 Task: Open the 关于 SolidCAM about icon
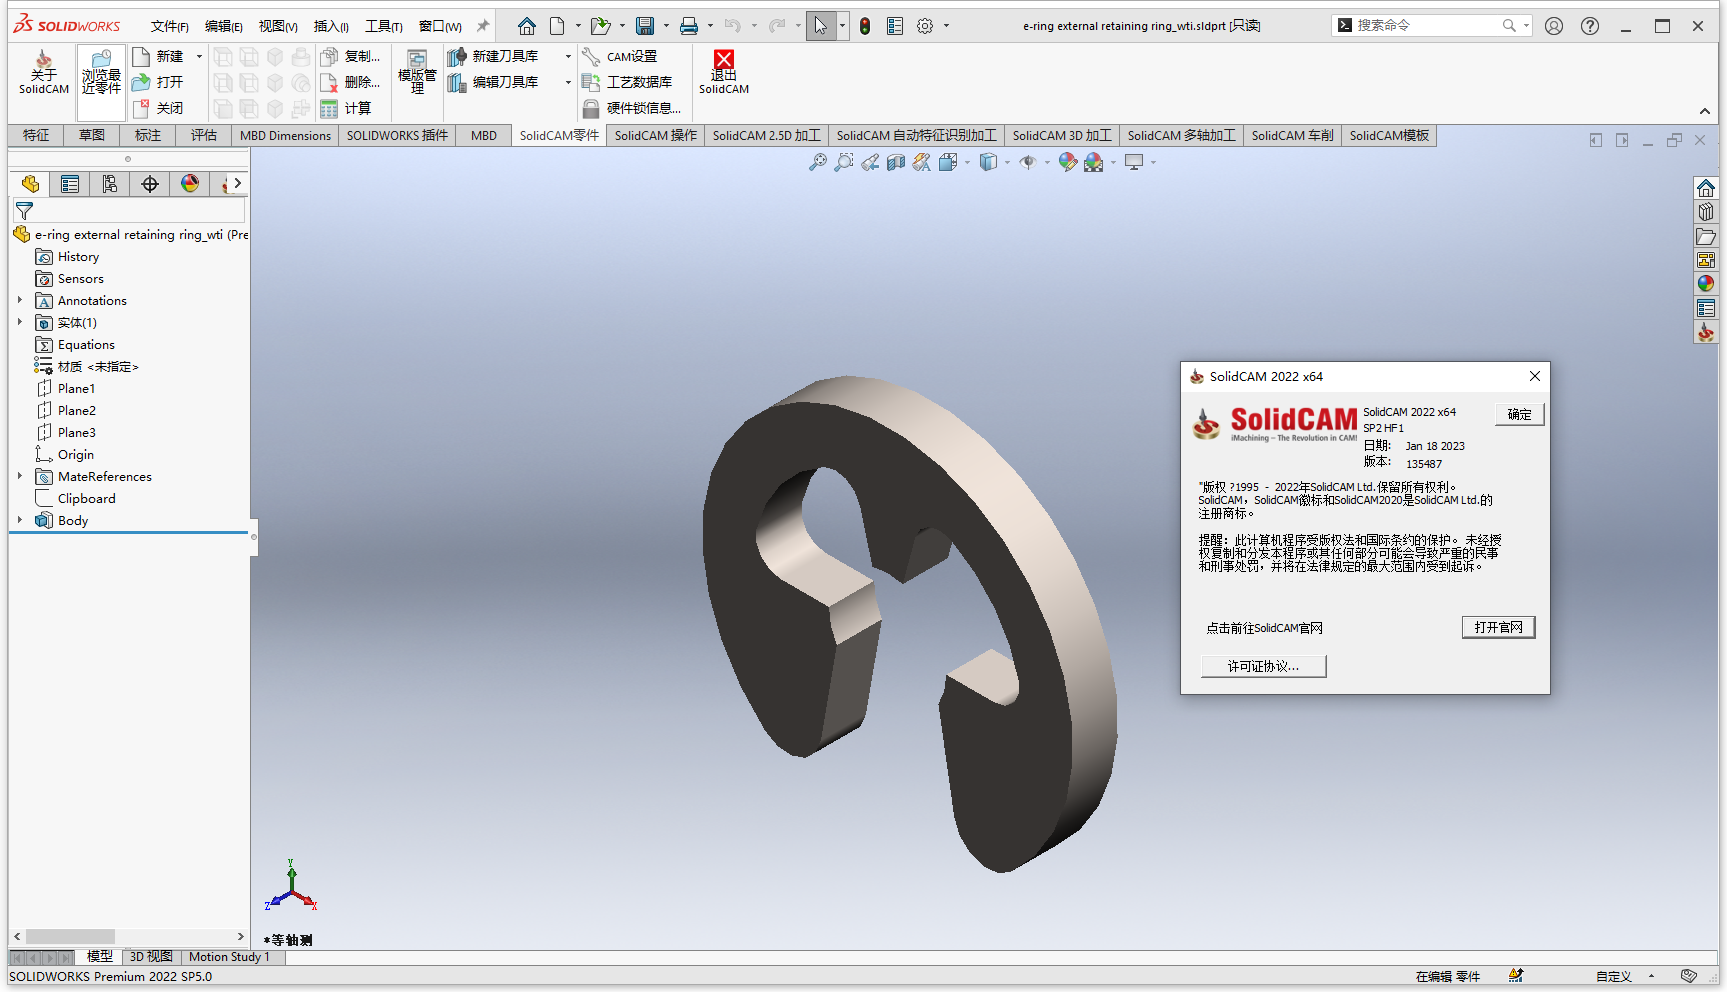[44, 72]
